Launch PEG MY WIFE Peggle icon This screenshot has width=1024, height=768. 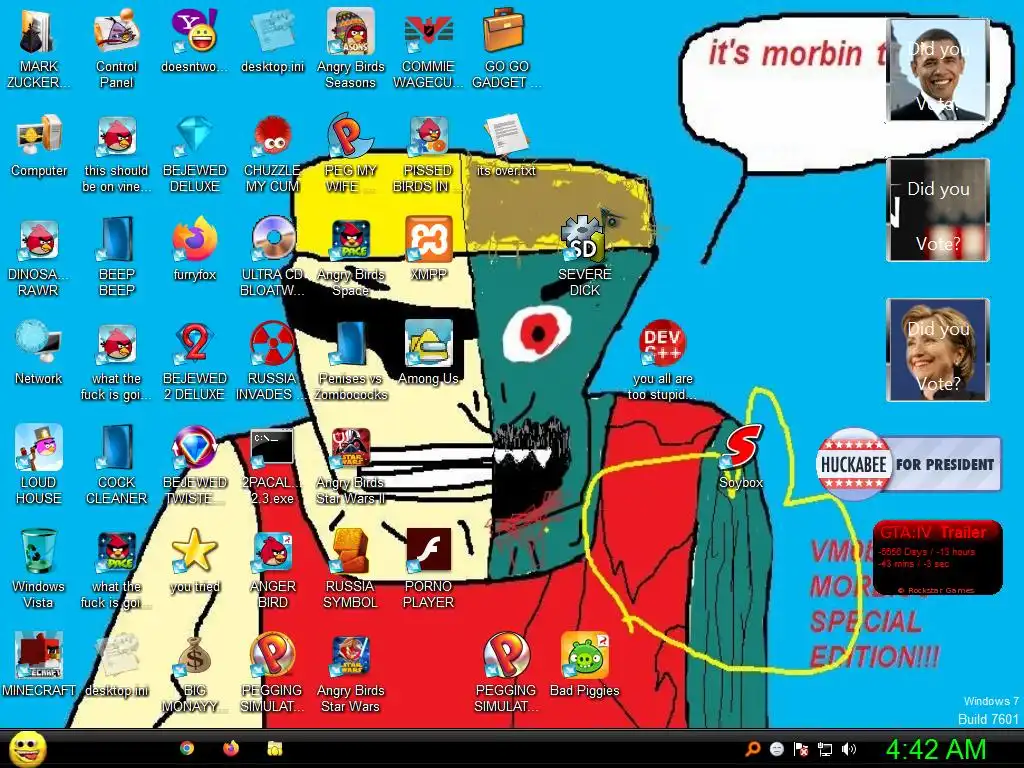351,153
